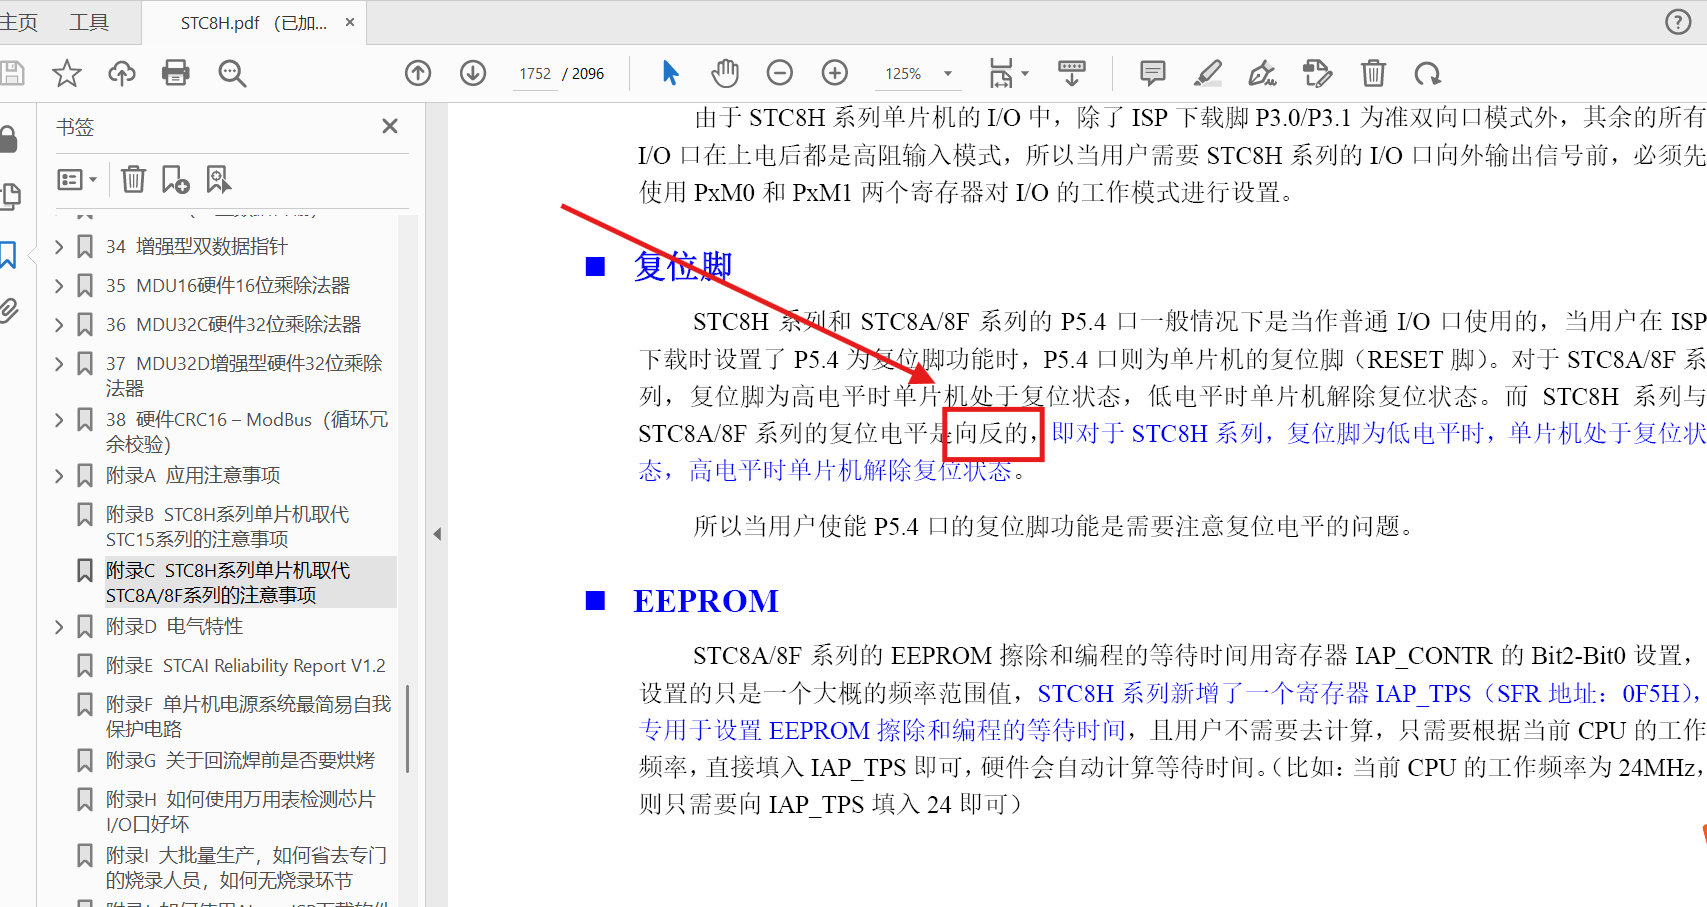Open the page fit options icon
This screenshot has height=907, width=1707.
pyautogui.click(x=1007, y=73)
